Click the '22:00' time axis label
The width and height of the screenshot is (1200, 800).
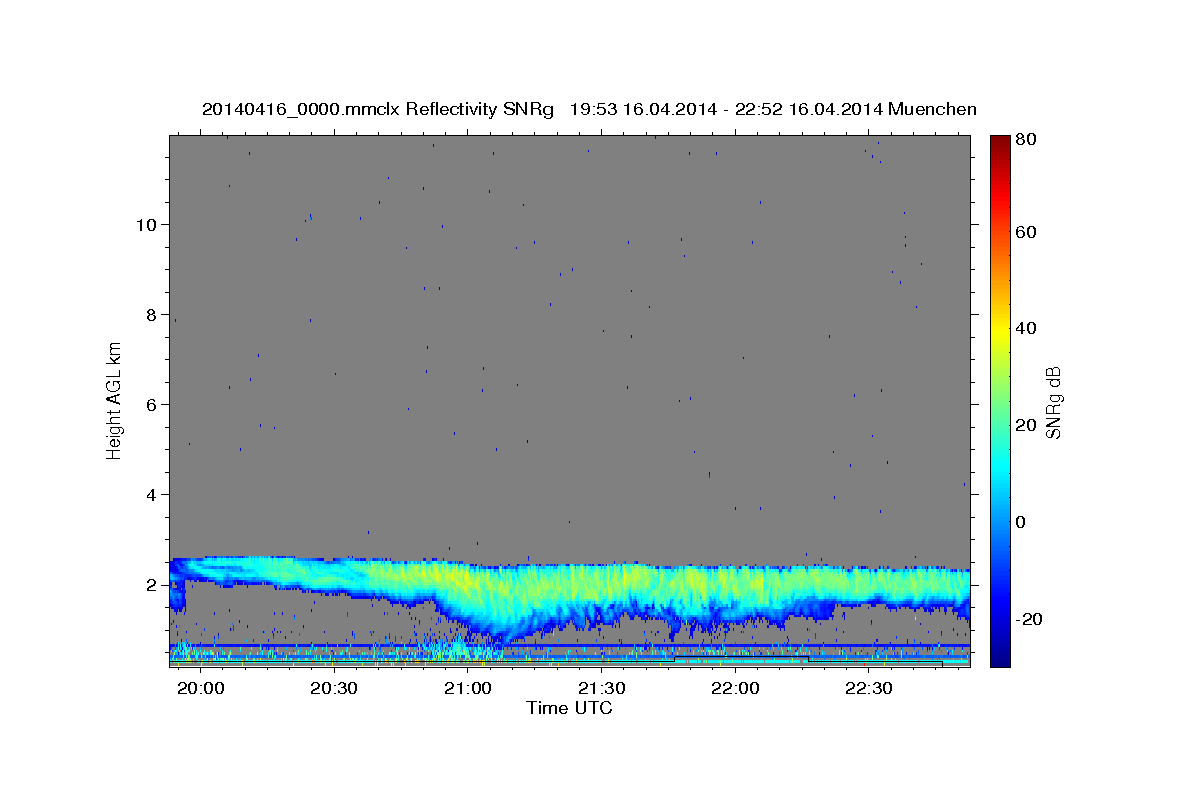coord(736,688)
